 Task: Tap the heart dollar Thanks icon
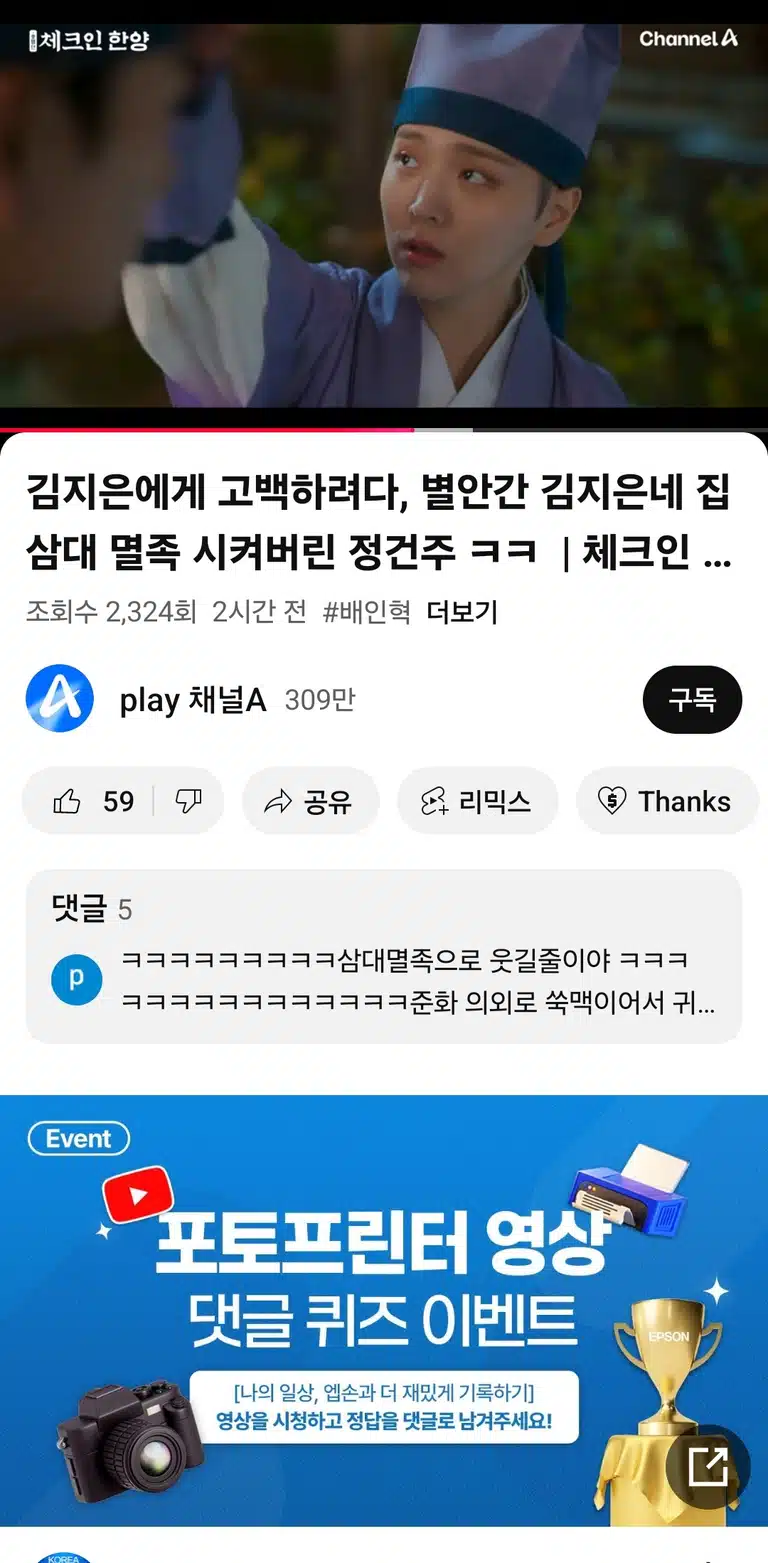611,801
